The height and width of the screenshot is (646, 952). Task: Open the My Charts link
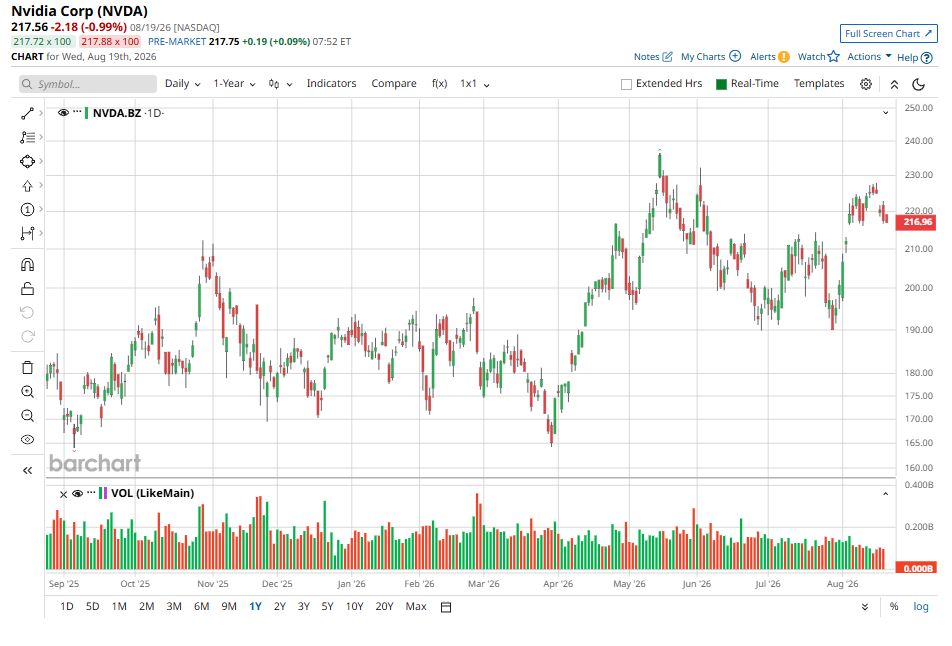click(702, 56)
